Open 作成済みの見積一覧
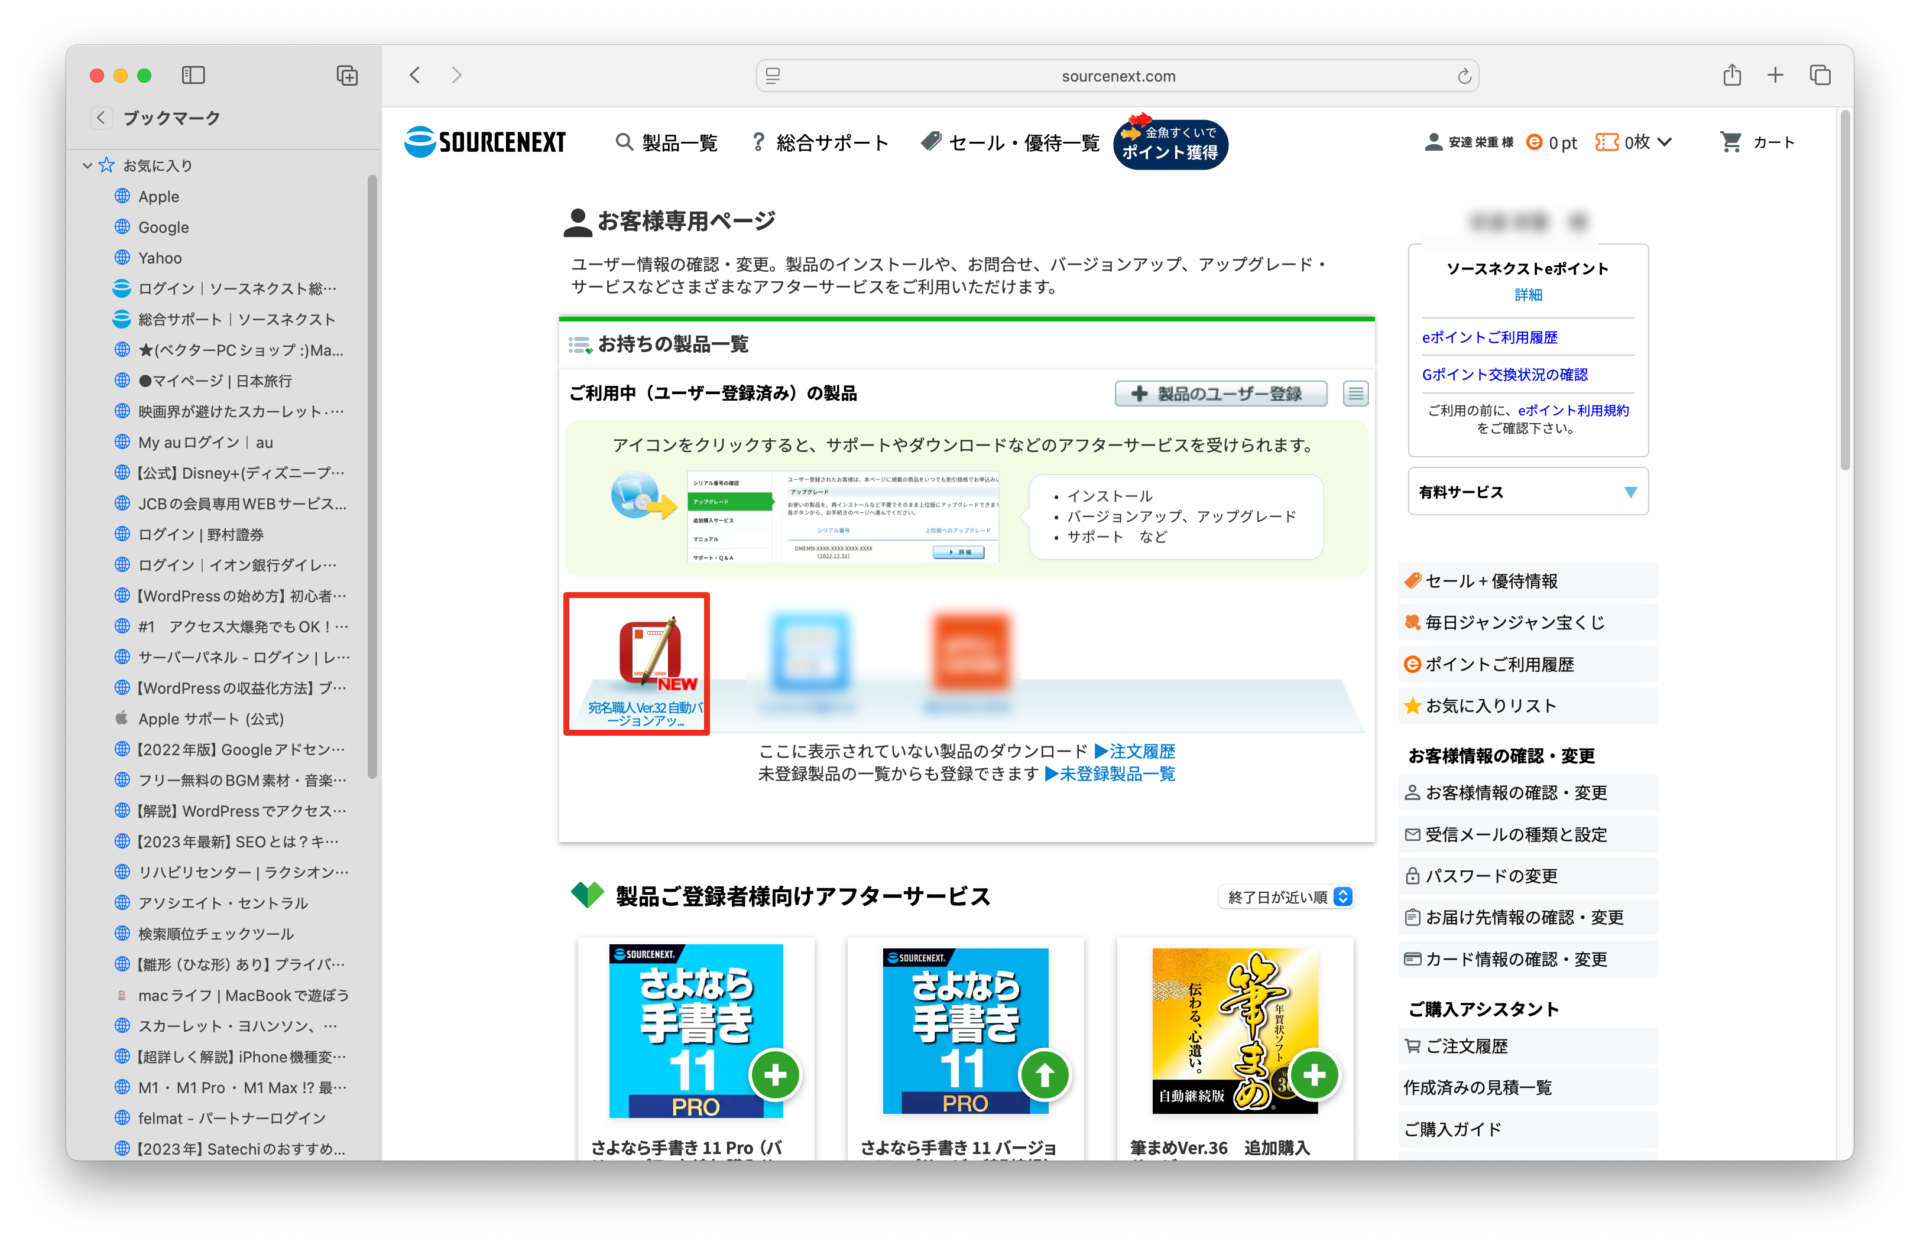 (1528, 1088)
